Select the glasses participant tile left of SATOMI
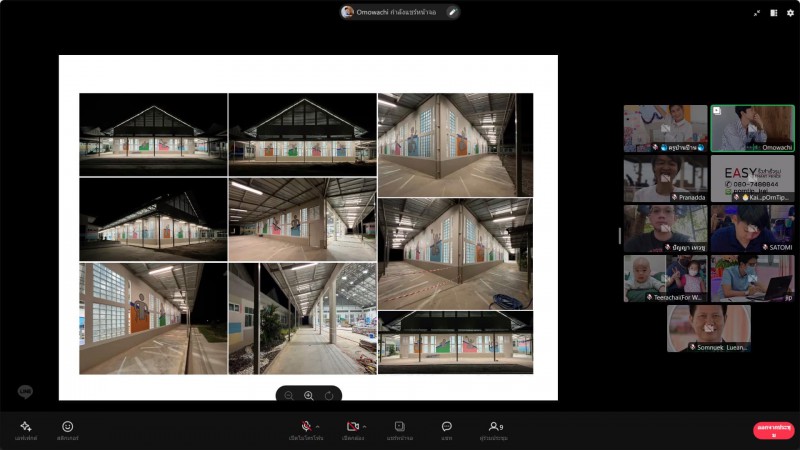The height and width of the screenshot is (450, 800). coord(665,229)
